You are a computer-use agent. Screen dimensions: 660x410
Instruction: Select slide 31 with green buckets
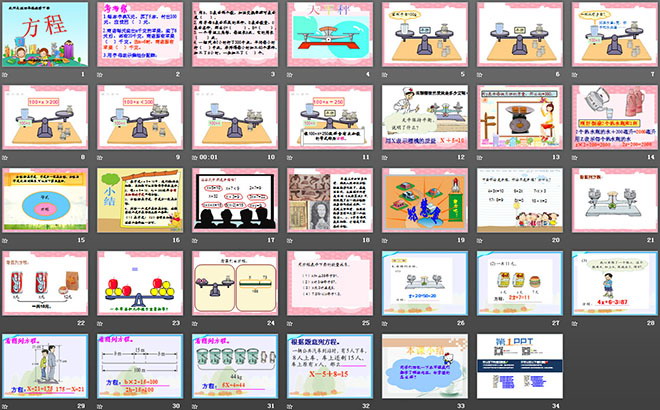(235, 366)
